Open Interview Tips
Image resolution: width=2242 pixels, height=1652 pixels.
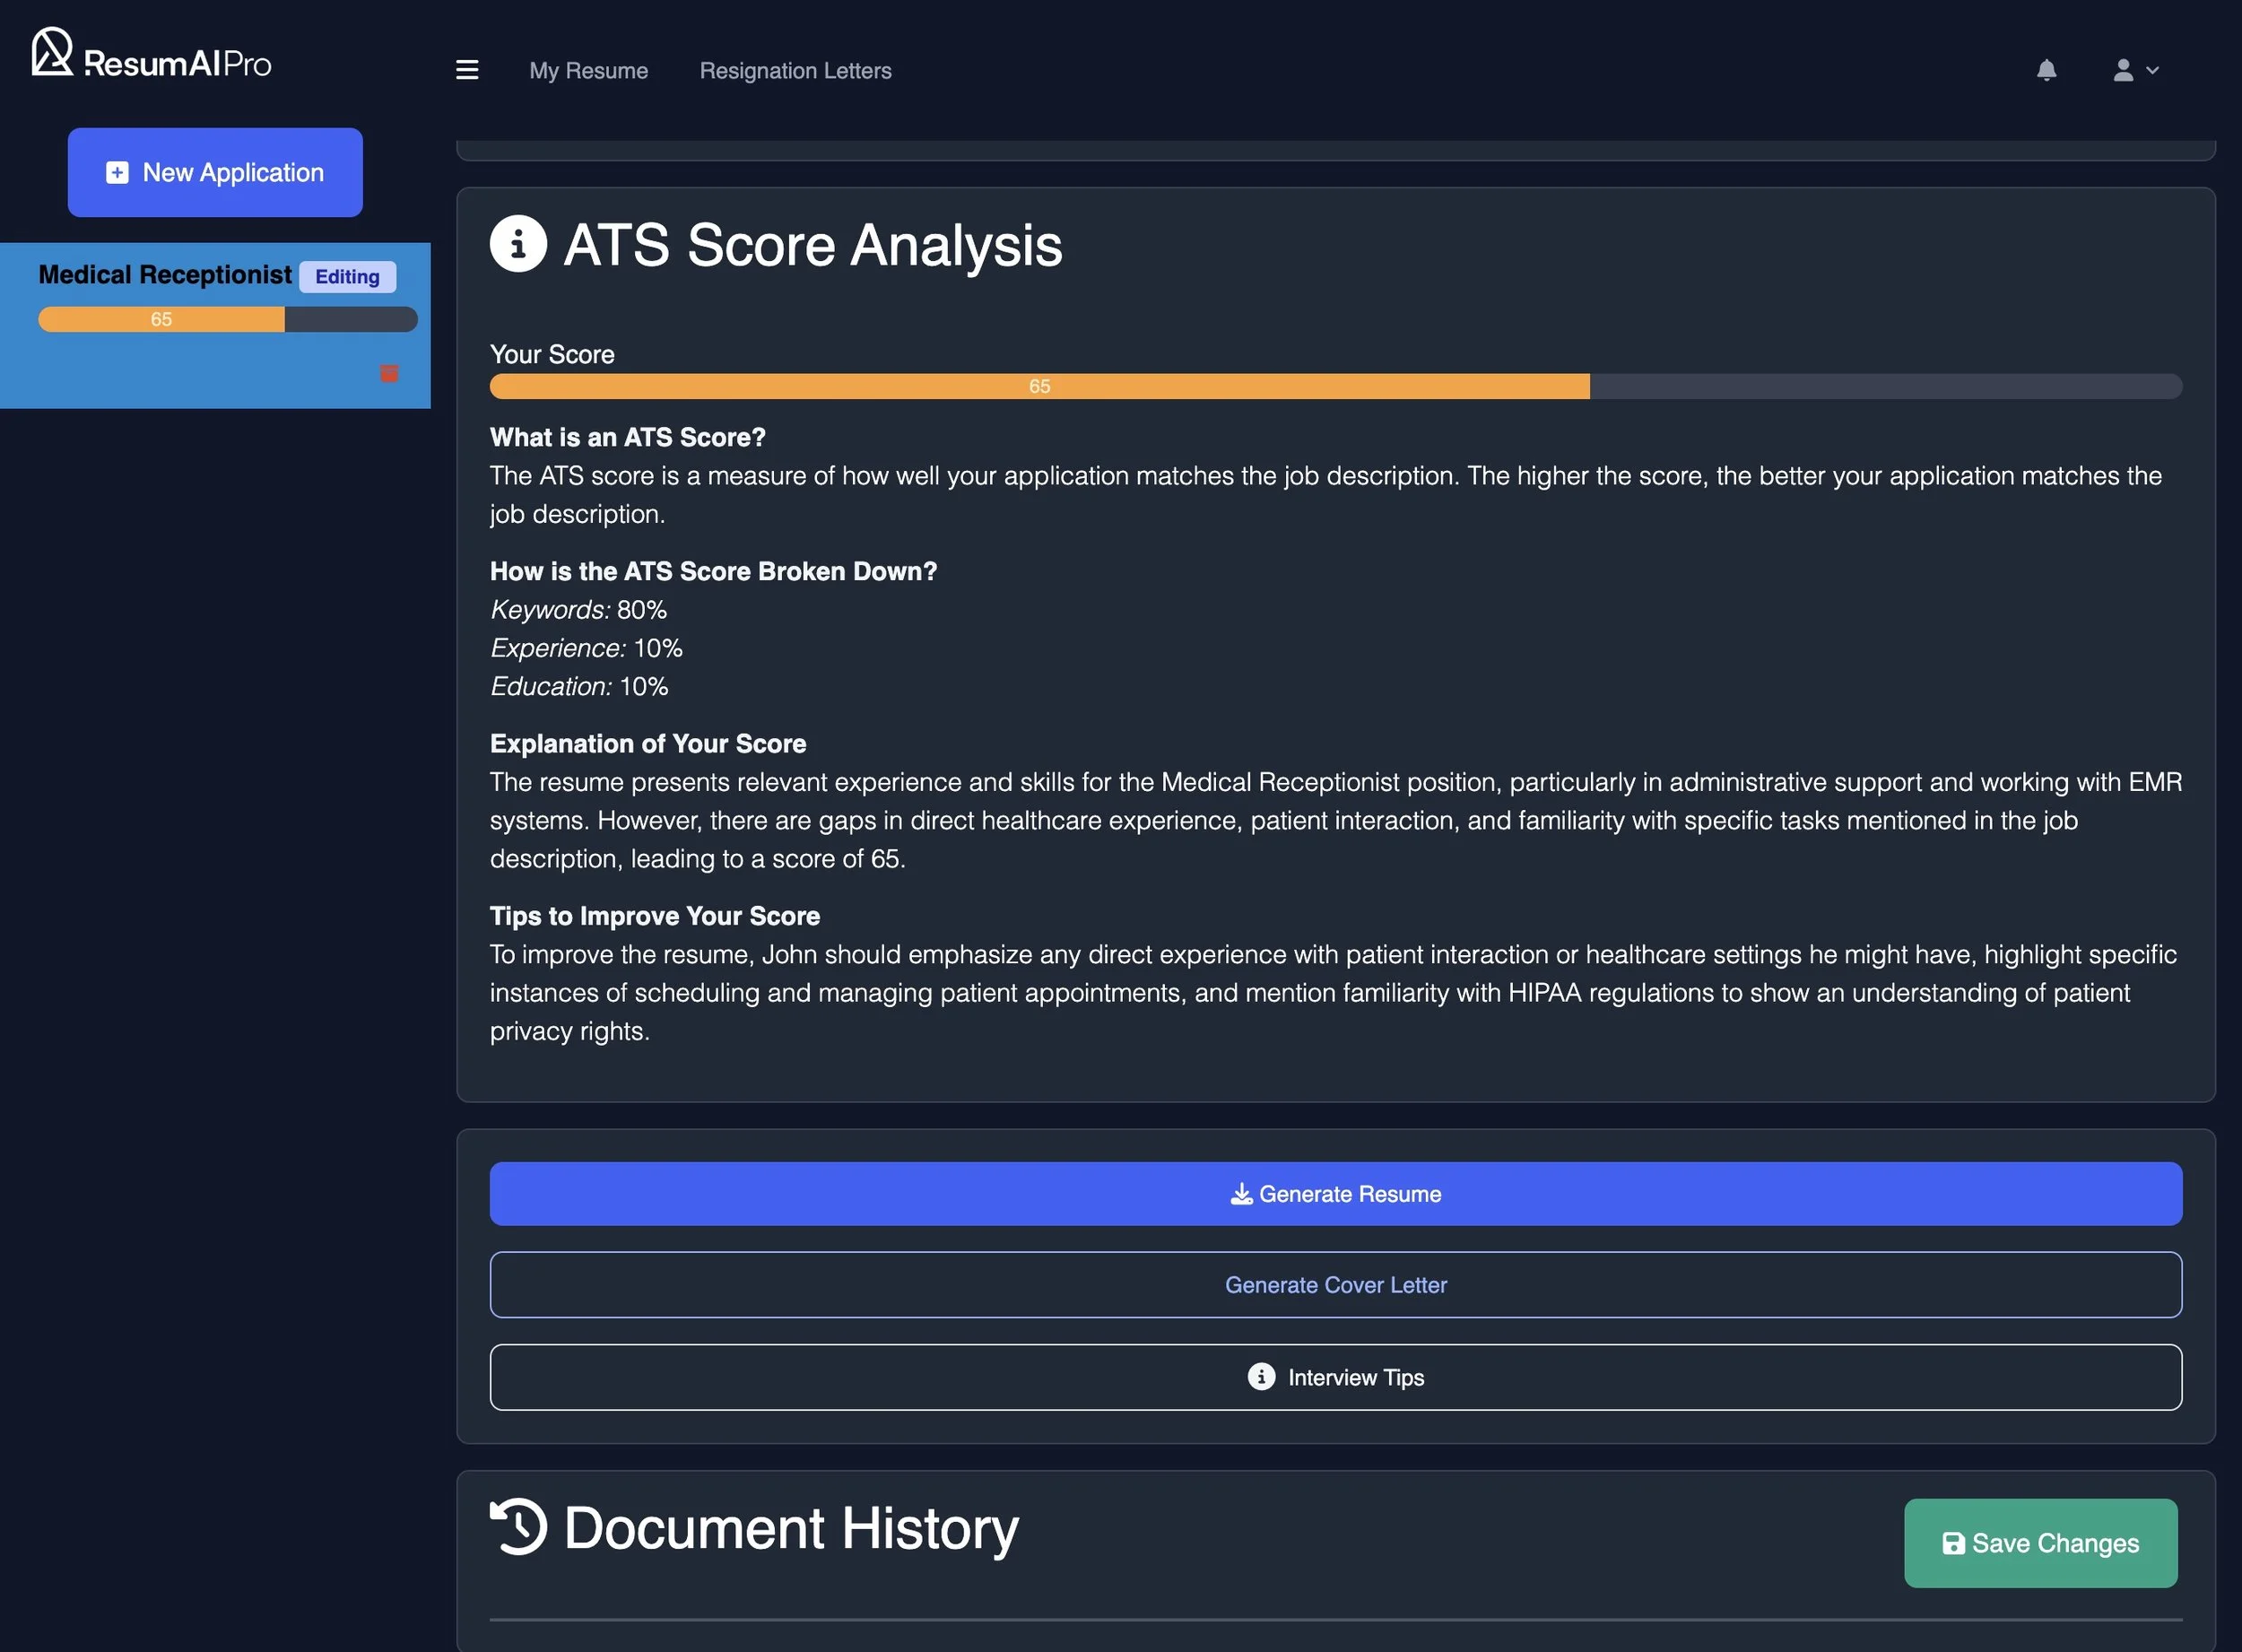1335,1377
